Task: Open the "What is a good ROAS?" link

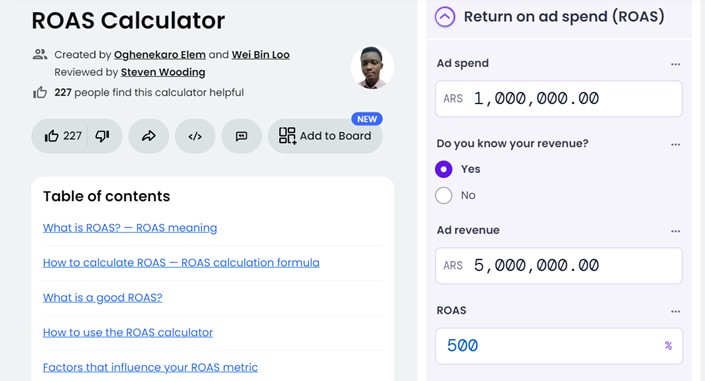Action: point(103,298)
